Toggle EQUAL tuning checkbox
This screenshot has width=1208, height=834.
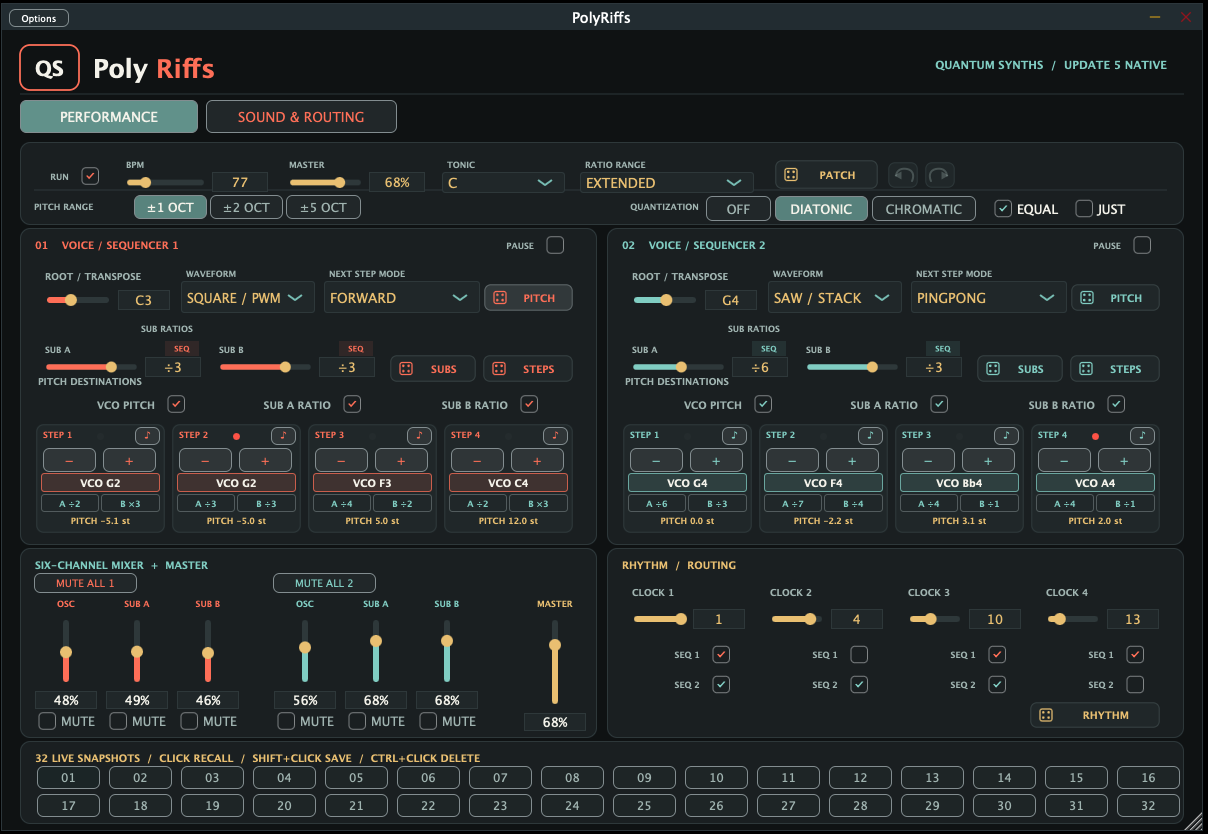tap(1003, 209)
